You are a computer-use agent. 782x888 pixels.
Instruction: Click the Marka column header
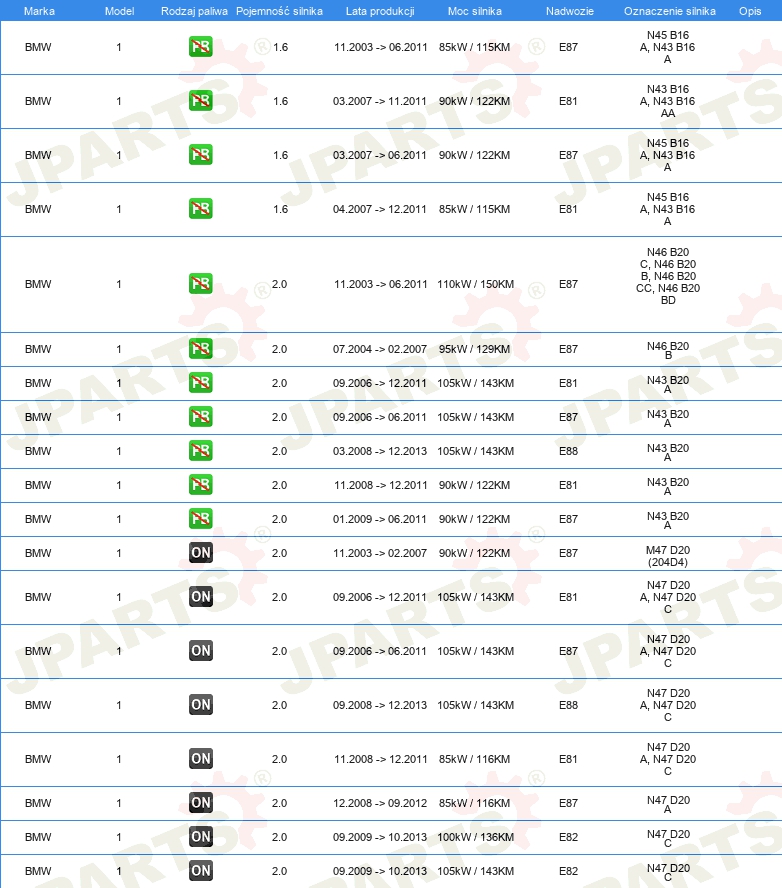point(39,11)
